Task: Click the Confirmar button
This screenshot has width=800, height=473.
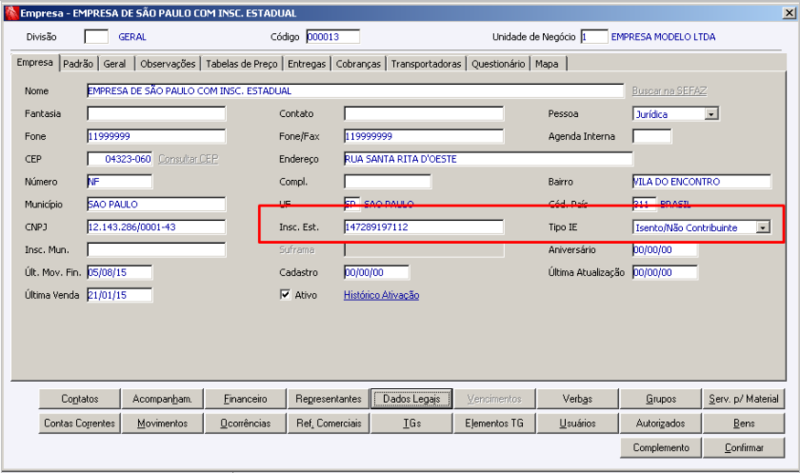Action: pyautogui.click(x=744, y=447)
